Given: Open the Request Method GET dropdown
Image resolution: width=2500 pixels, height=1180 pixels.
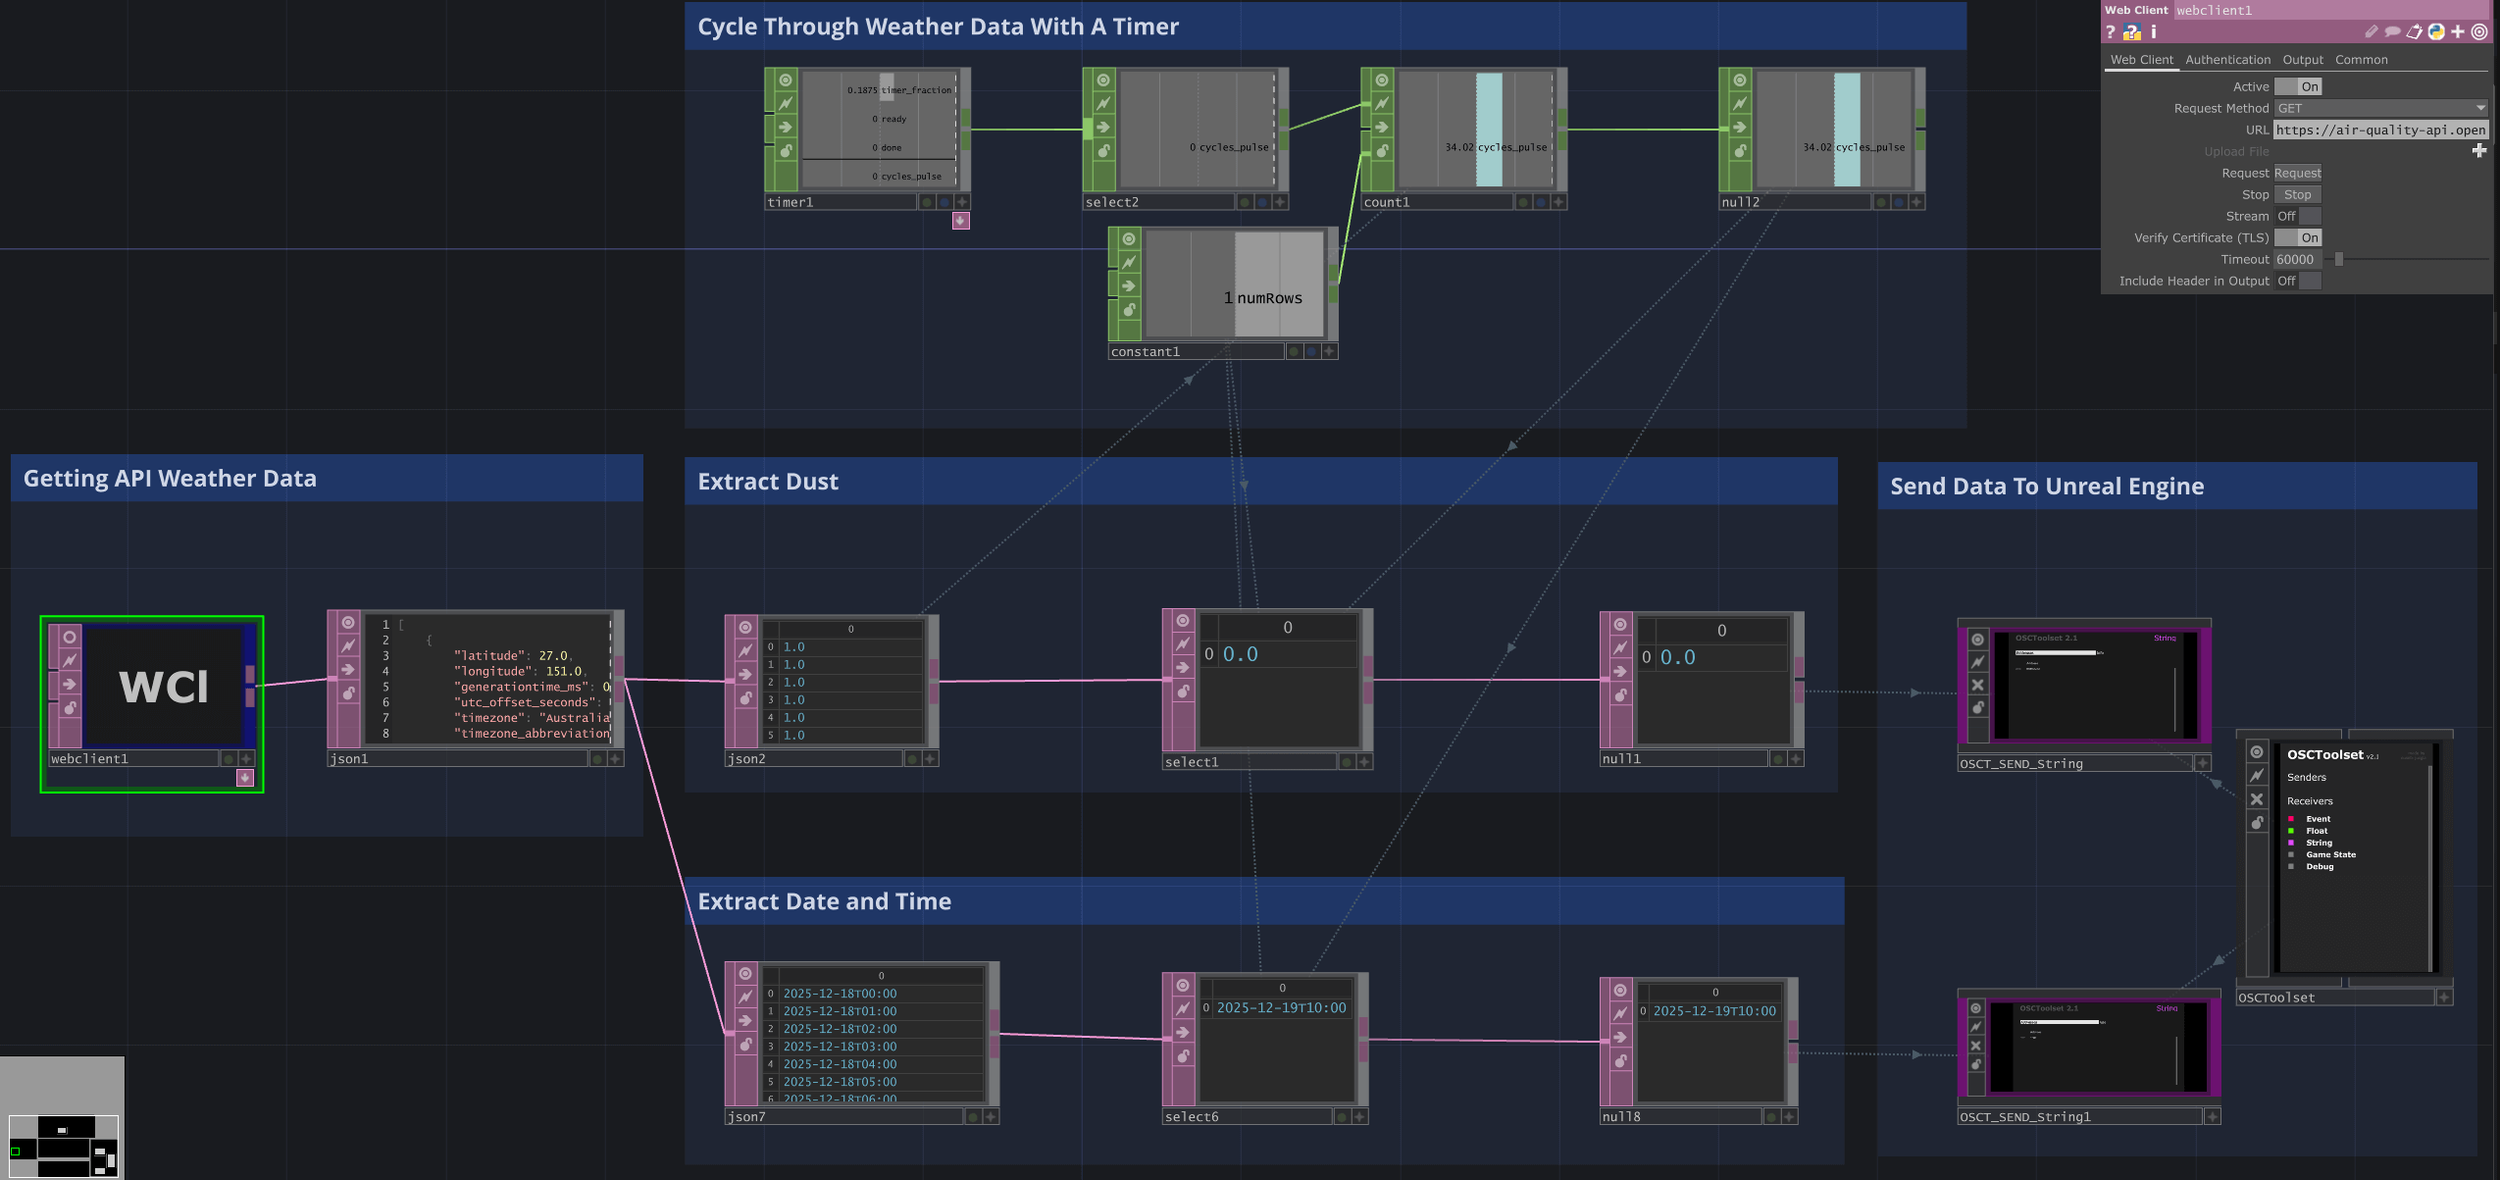Looking at the screenshot, I should click(x=2380, y=108).
